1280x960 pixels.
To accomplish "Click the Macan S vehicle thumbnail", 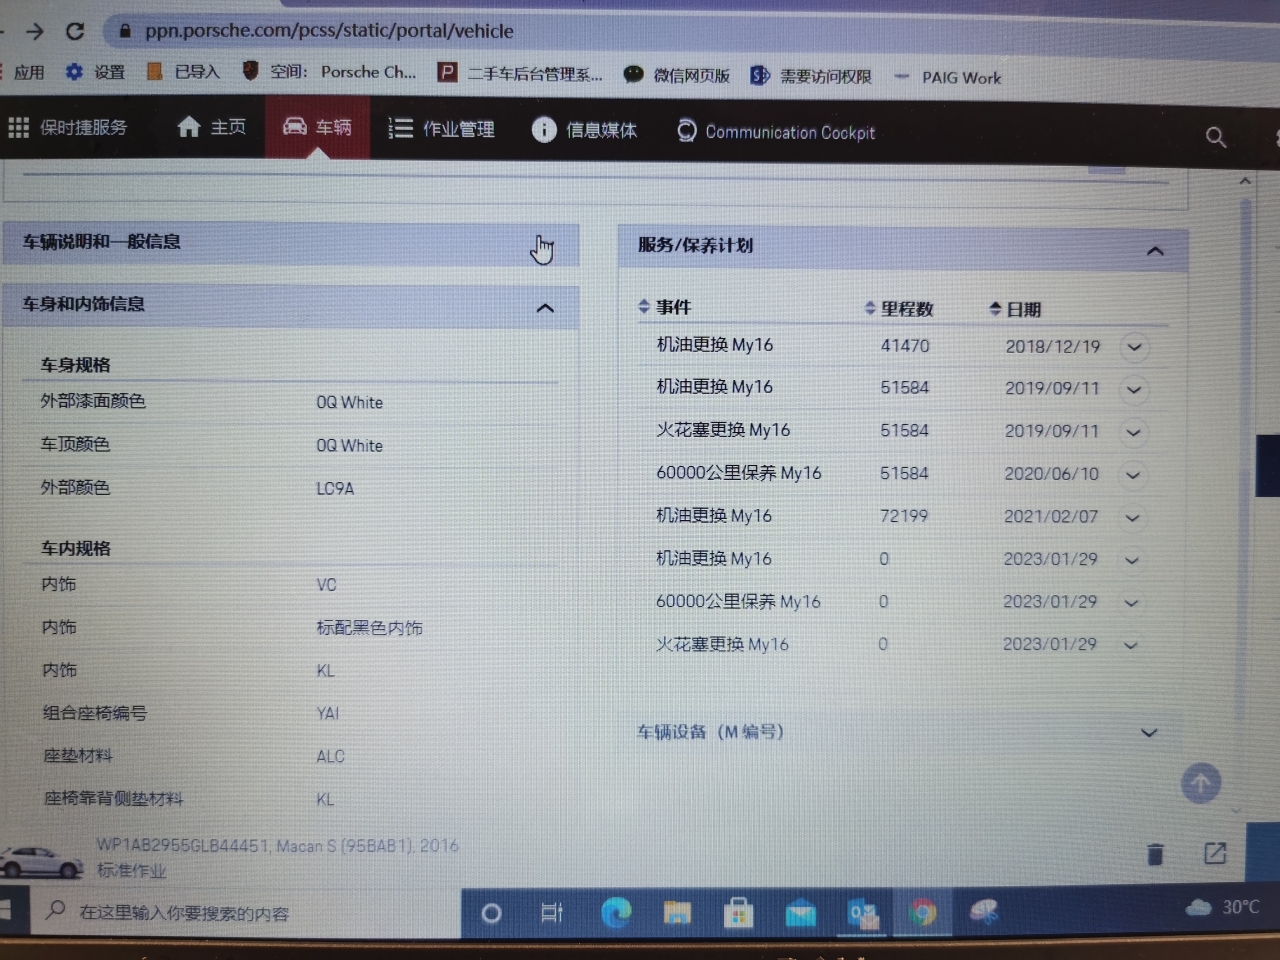I will click(40, 862).
